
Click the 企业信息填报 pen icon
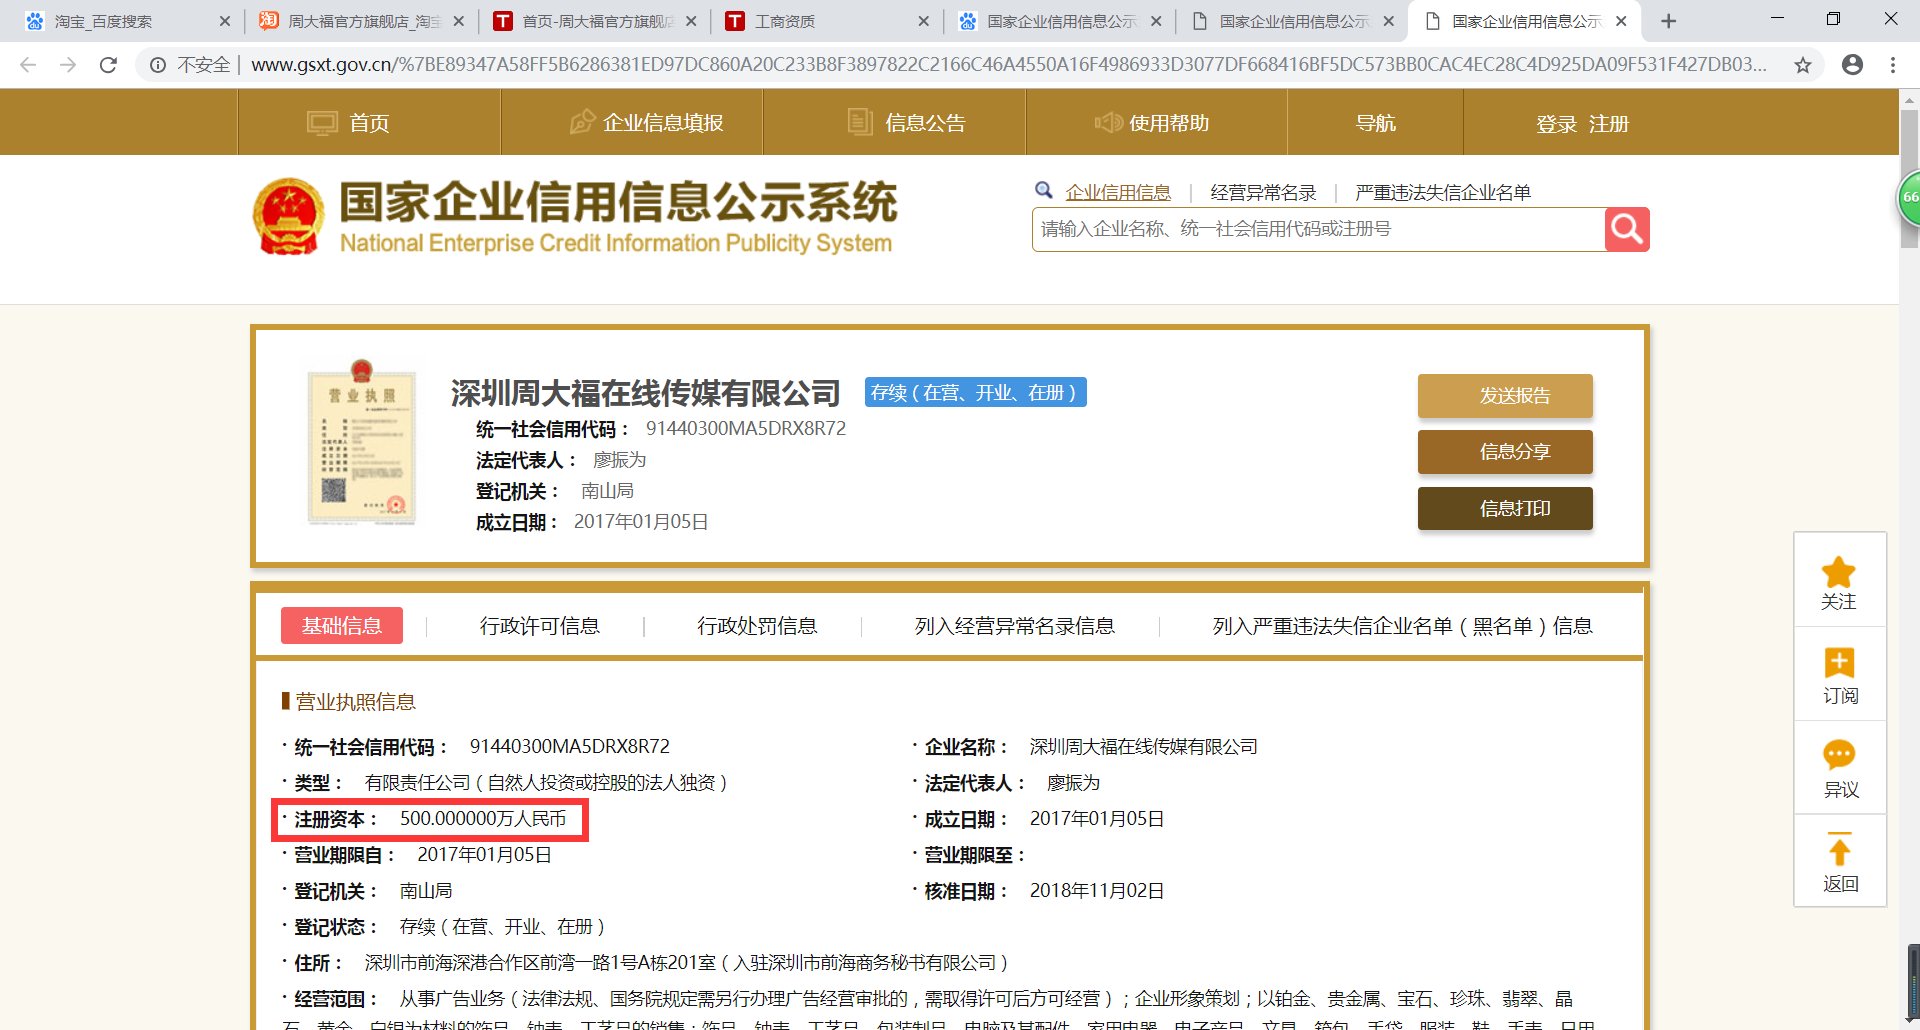click(583, 121)
